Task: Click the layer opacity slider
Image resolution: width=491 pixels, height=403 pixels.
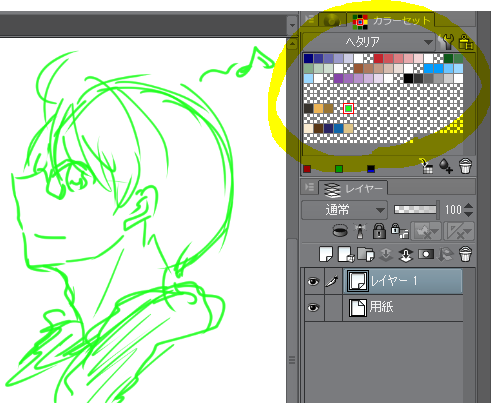Action: tap(415, 210)
